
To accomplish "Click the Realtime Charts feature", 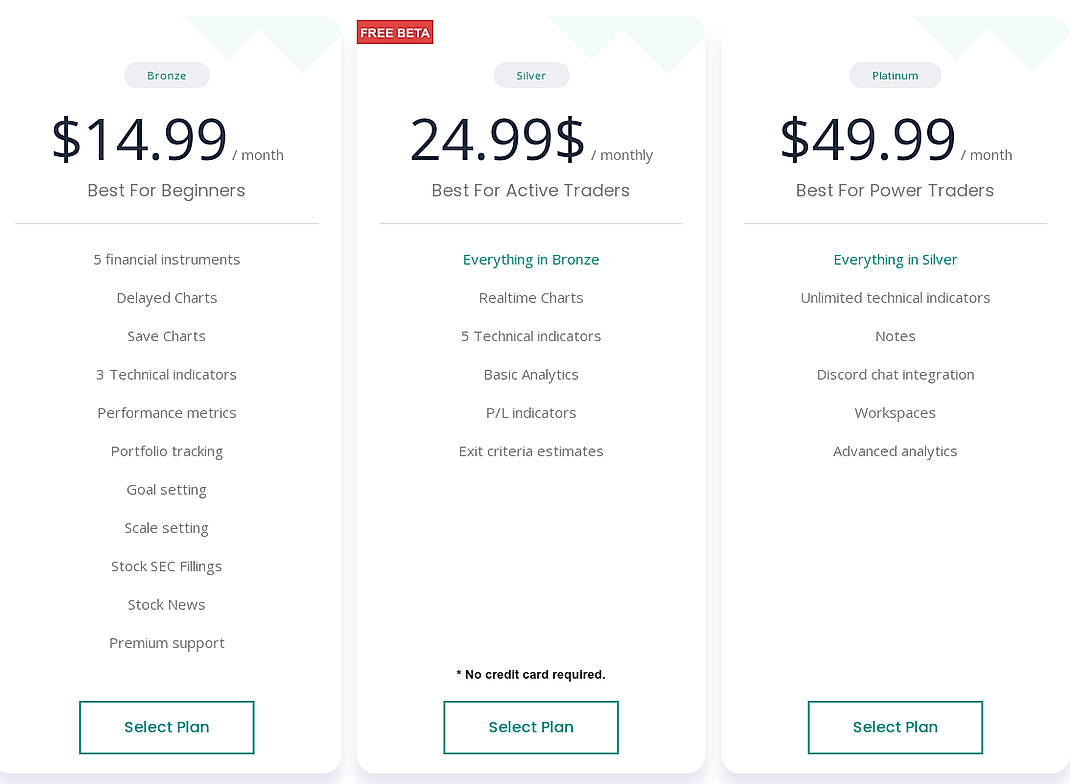I will coord(531,297).
